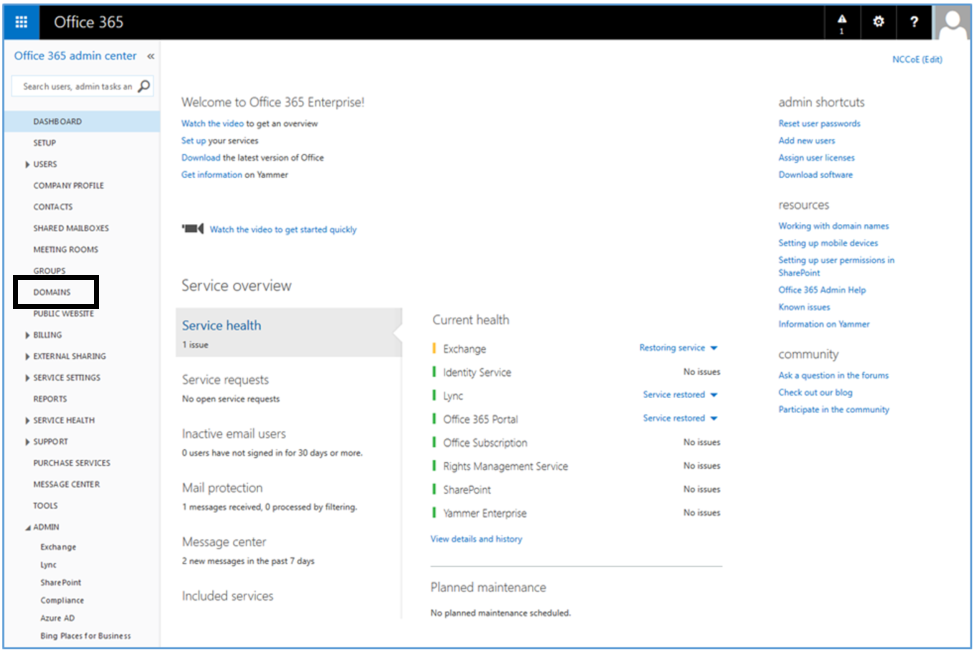Expand the USERS menu arrow
Image resolution: width=975 pixels, height=654 pixels.
coord(27,165)
